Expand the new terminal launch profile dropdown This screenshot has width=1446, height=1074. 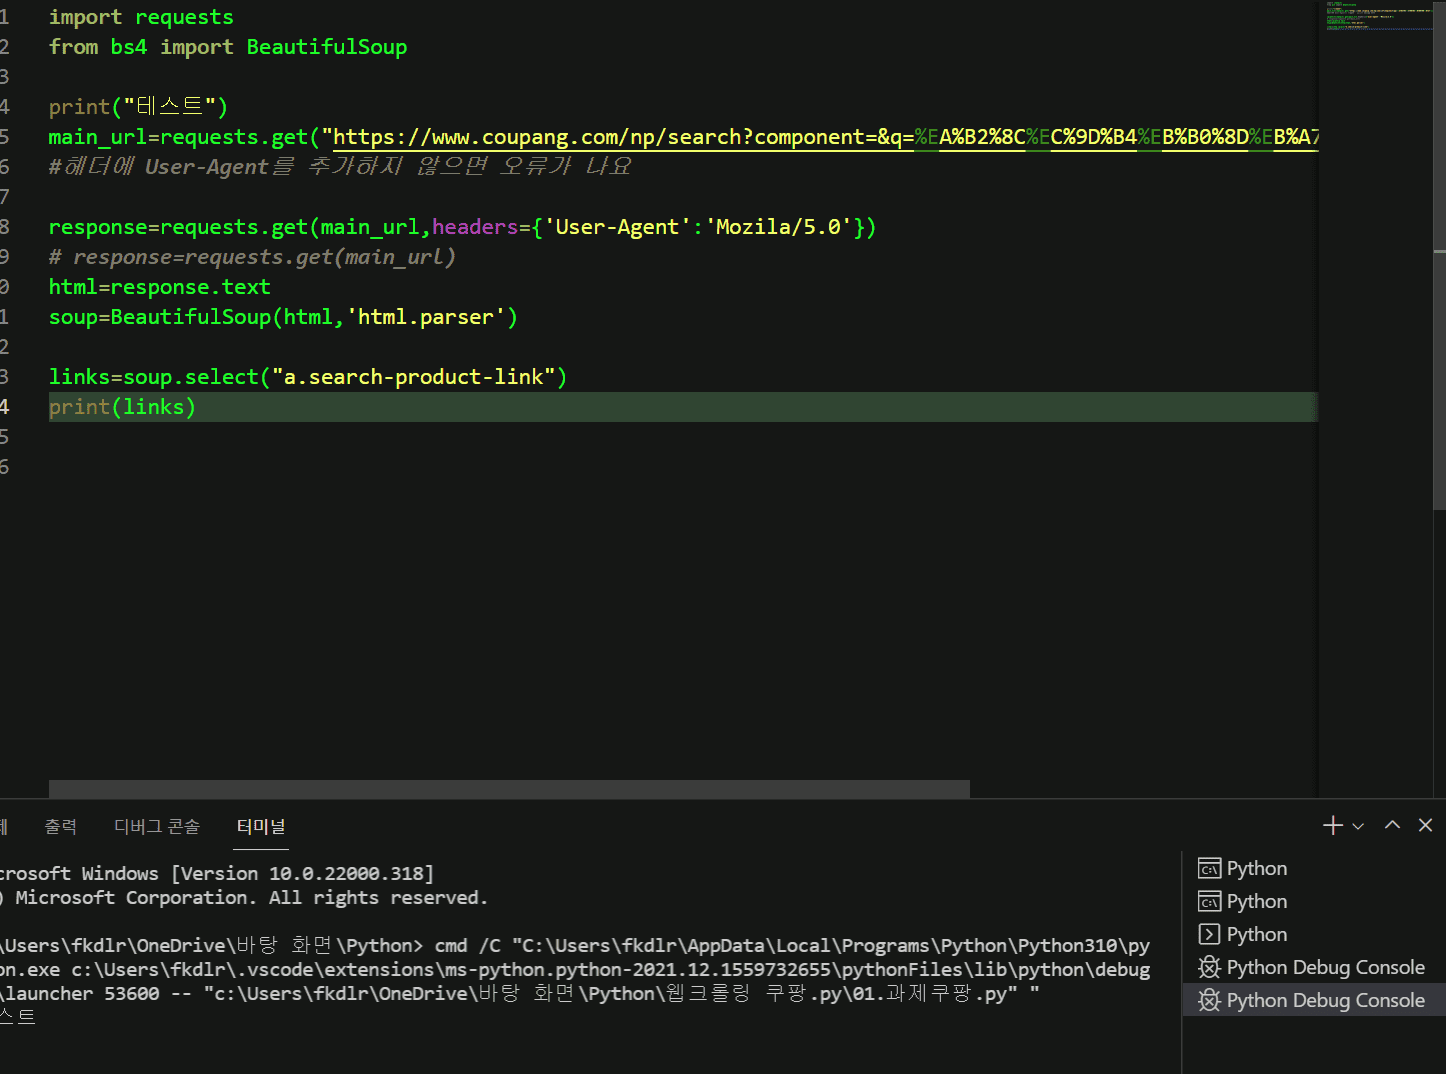[x=1358, y=826]
